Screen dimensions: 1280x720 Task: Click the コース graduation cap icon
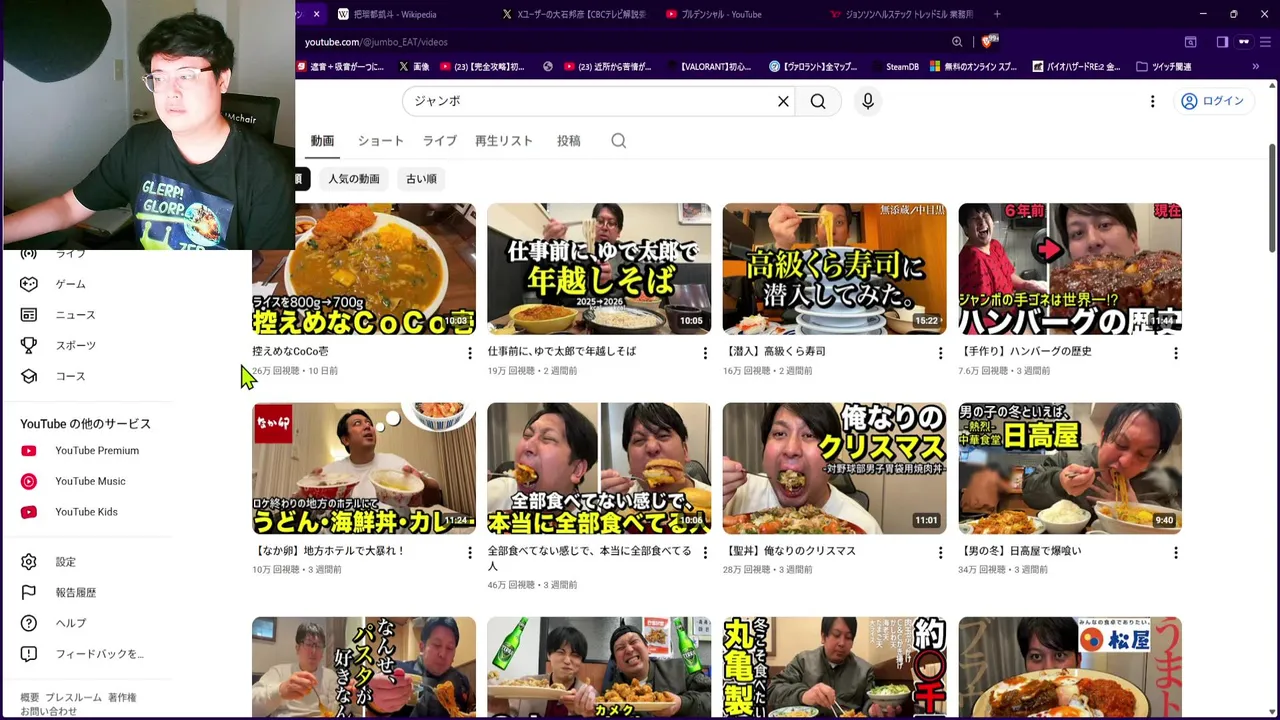pos(29,376)
